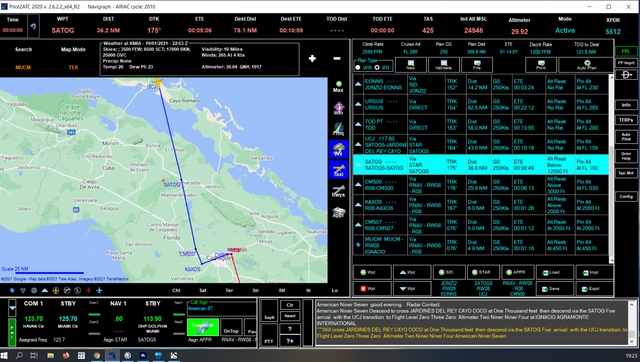Image resolution: width=640 pixels, height=362 pixels.
Task: Open the FP Import tab
Action: point(626,63)
